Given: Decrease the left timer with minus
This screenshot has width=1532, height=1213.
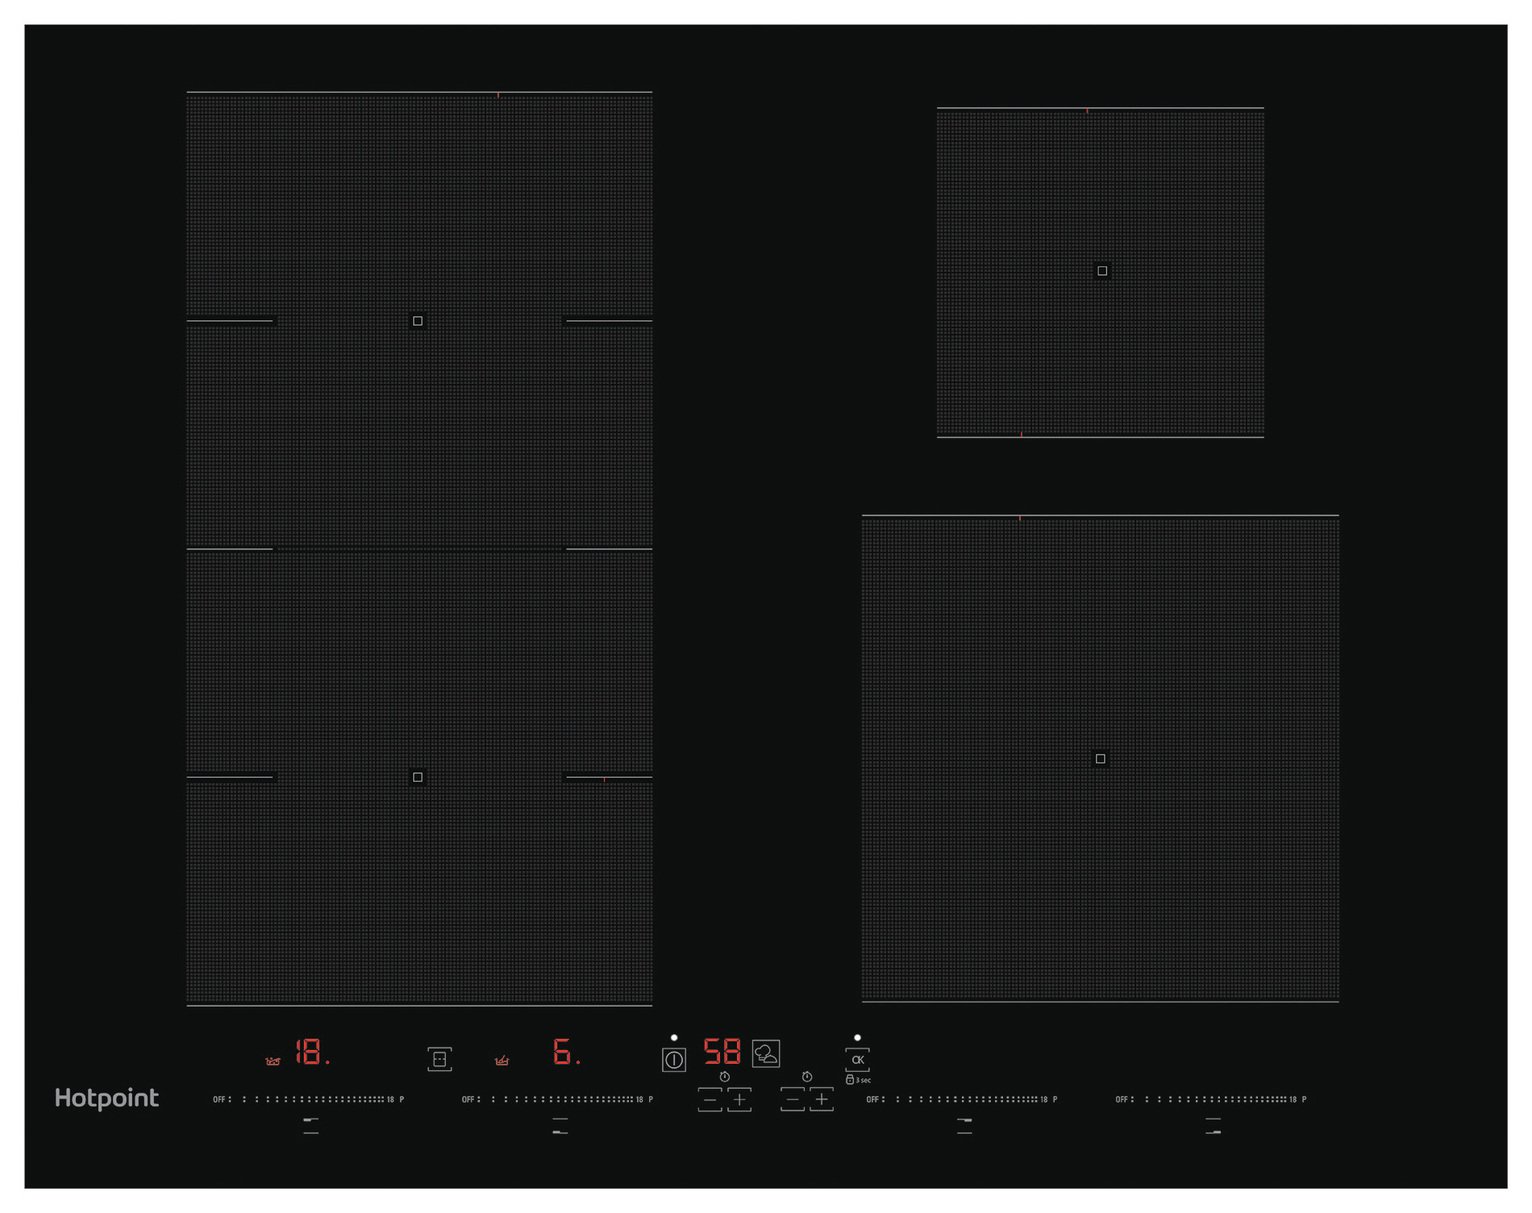Looking at the screenshot, I should click(x=709, y=1100).
